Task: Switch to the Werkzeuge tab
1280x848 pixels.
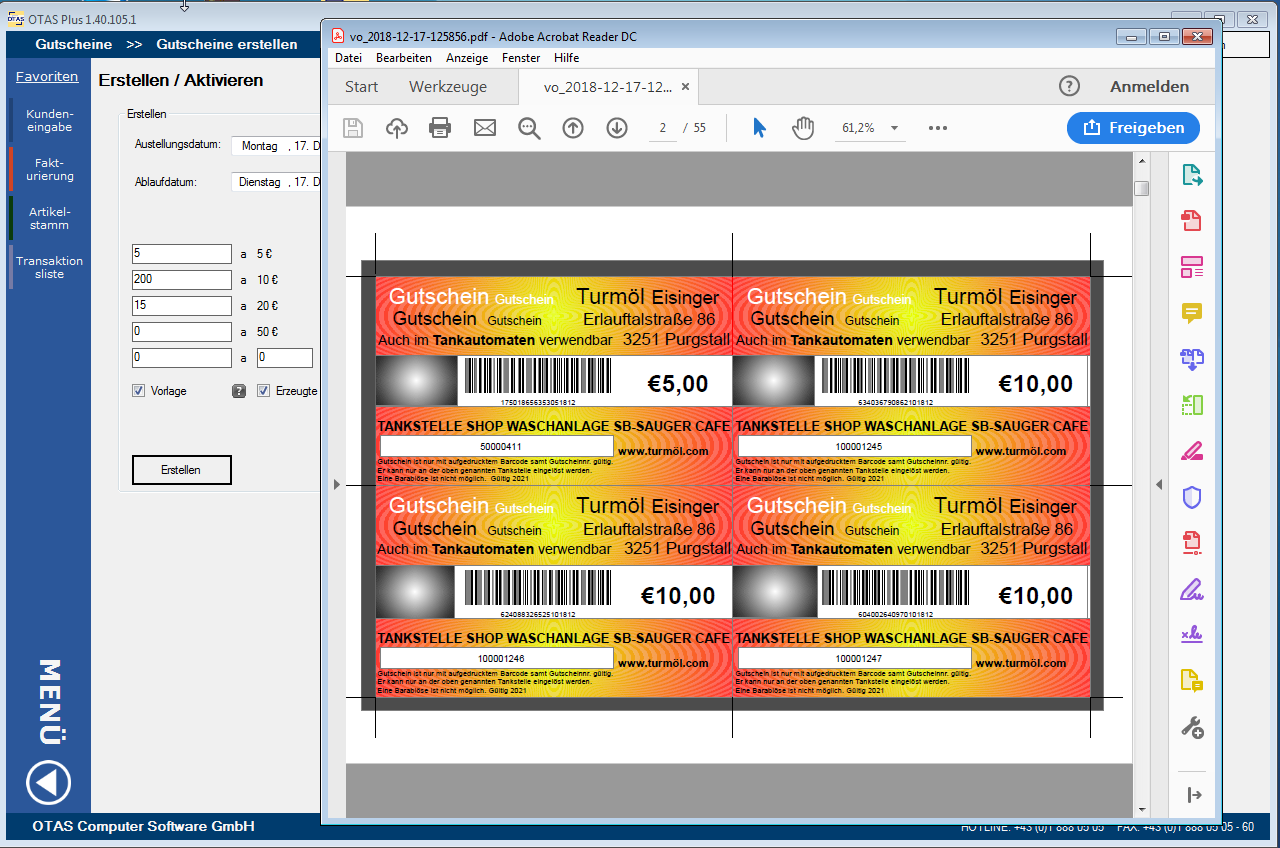Action: [448, 87]
